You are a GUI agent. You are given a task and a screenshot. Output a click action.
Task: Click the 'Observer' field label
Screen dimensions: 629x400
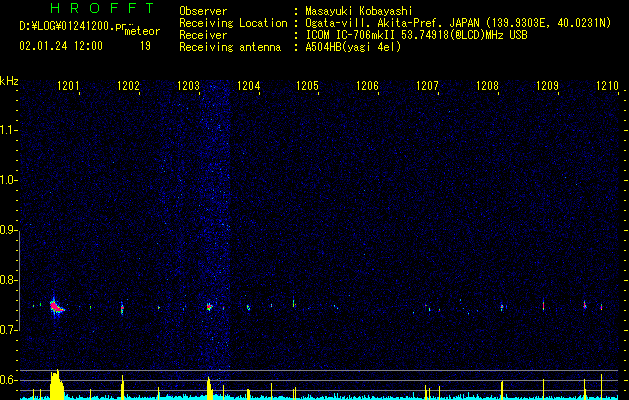203,11
